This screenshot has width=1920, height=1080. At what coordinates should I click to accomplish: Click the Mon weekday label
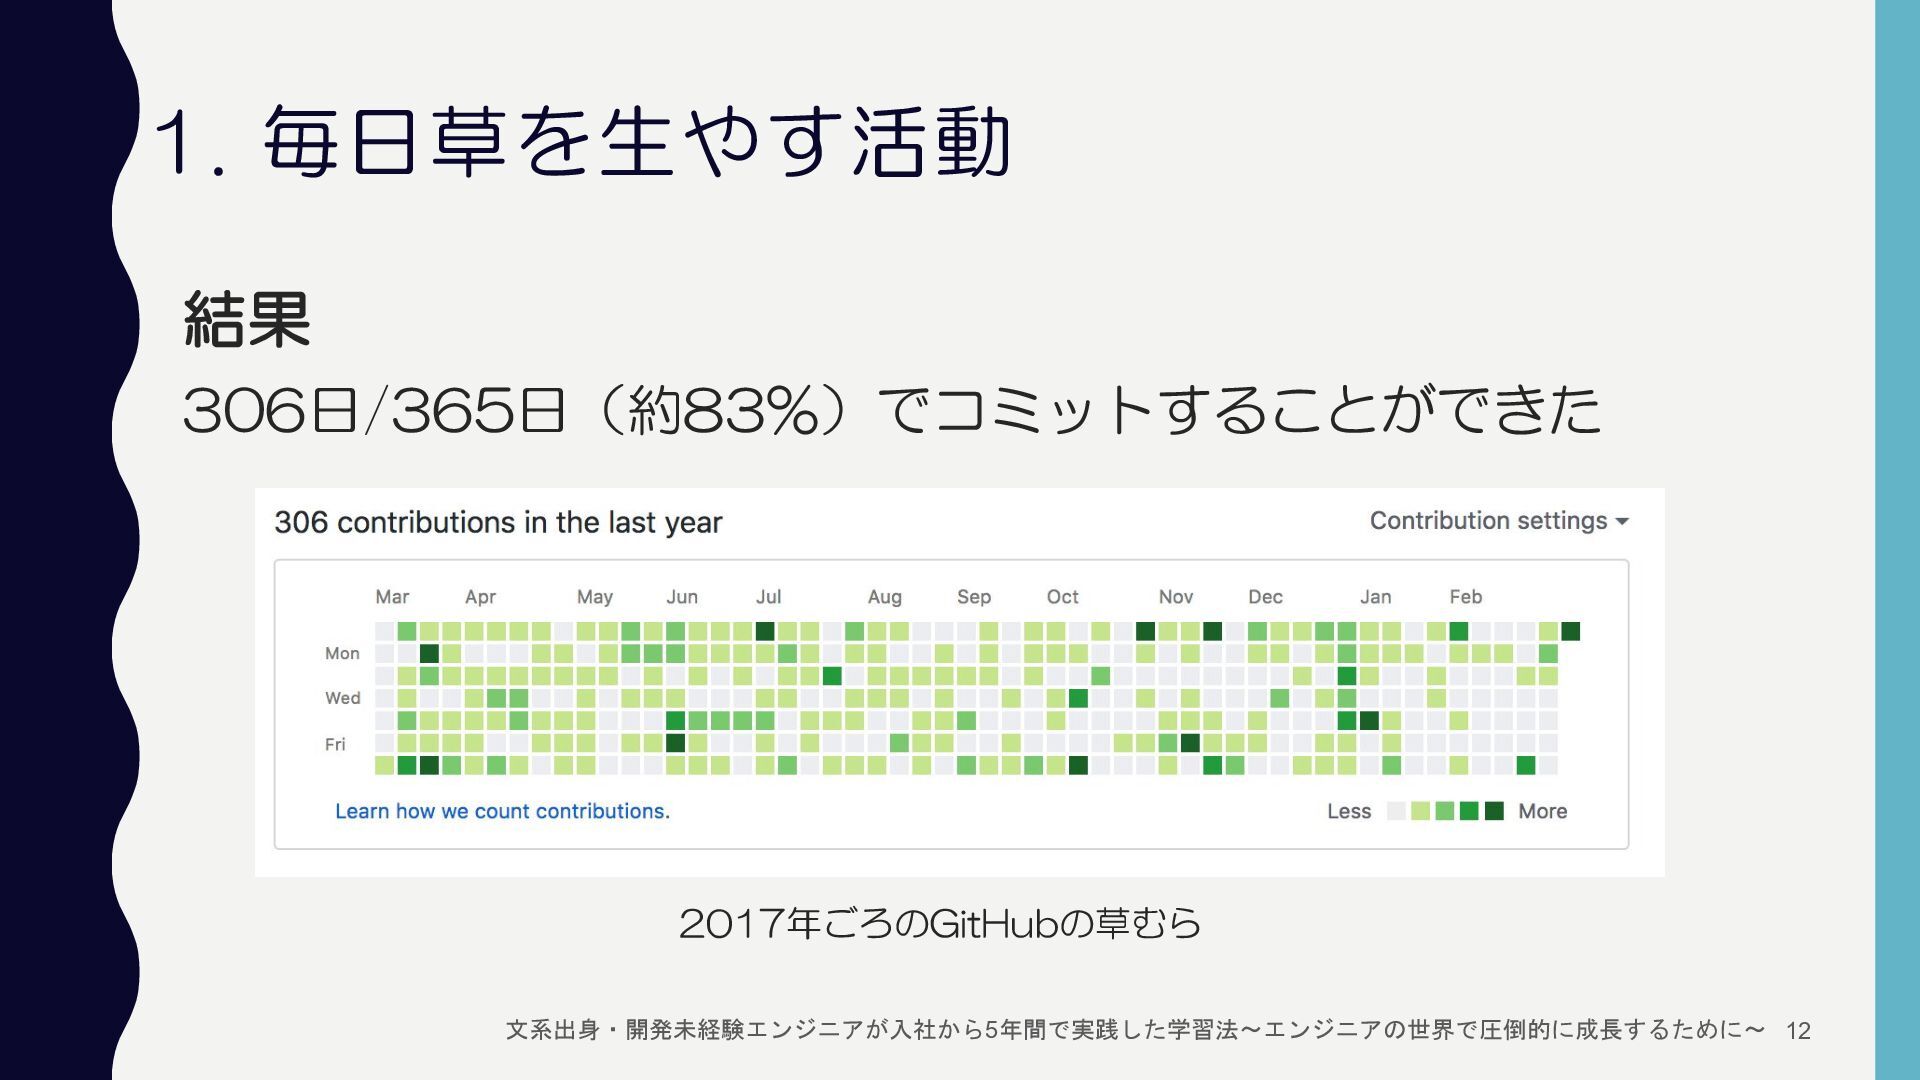[x=342, y=653]
